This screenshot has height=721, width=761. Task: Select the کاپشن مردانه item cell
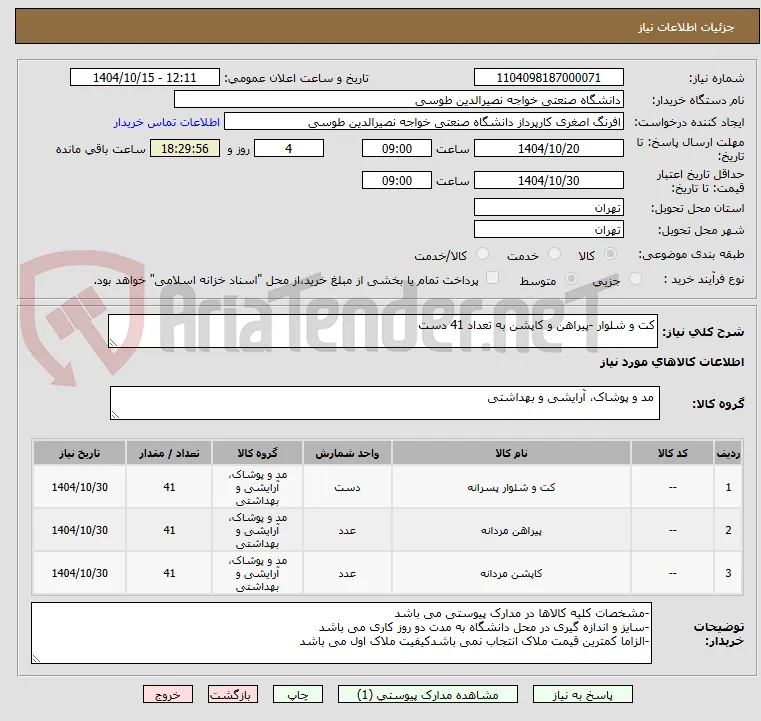[511, 573]
